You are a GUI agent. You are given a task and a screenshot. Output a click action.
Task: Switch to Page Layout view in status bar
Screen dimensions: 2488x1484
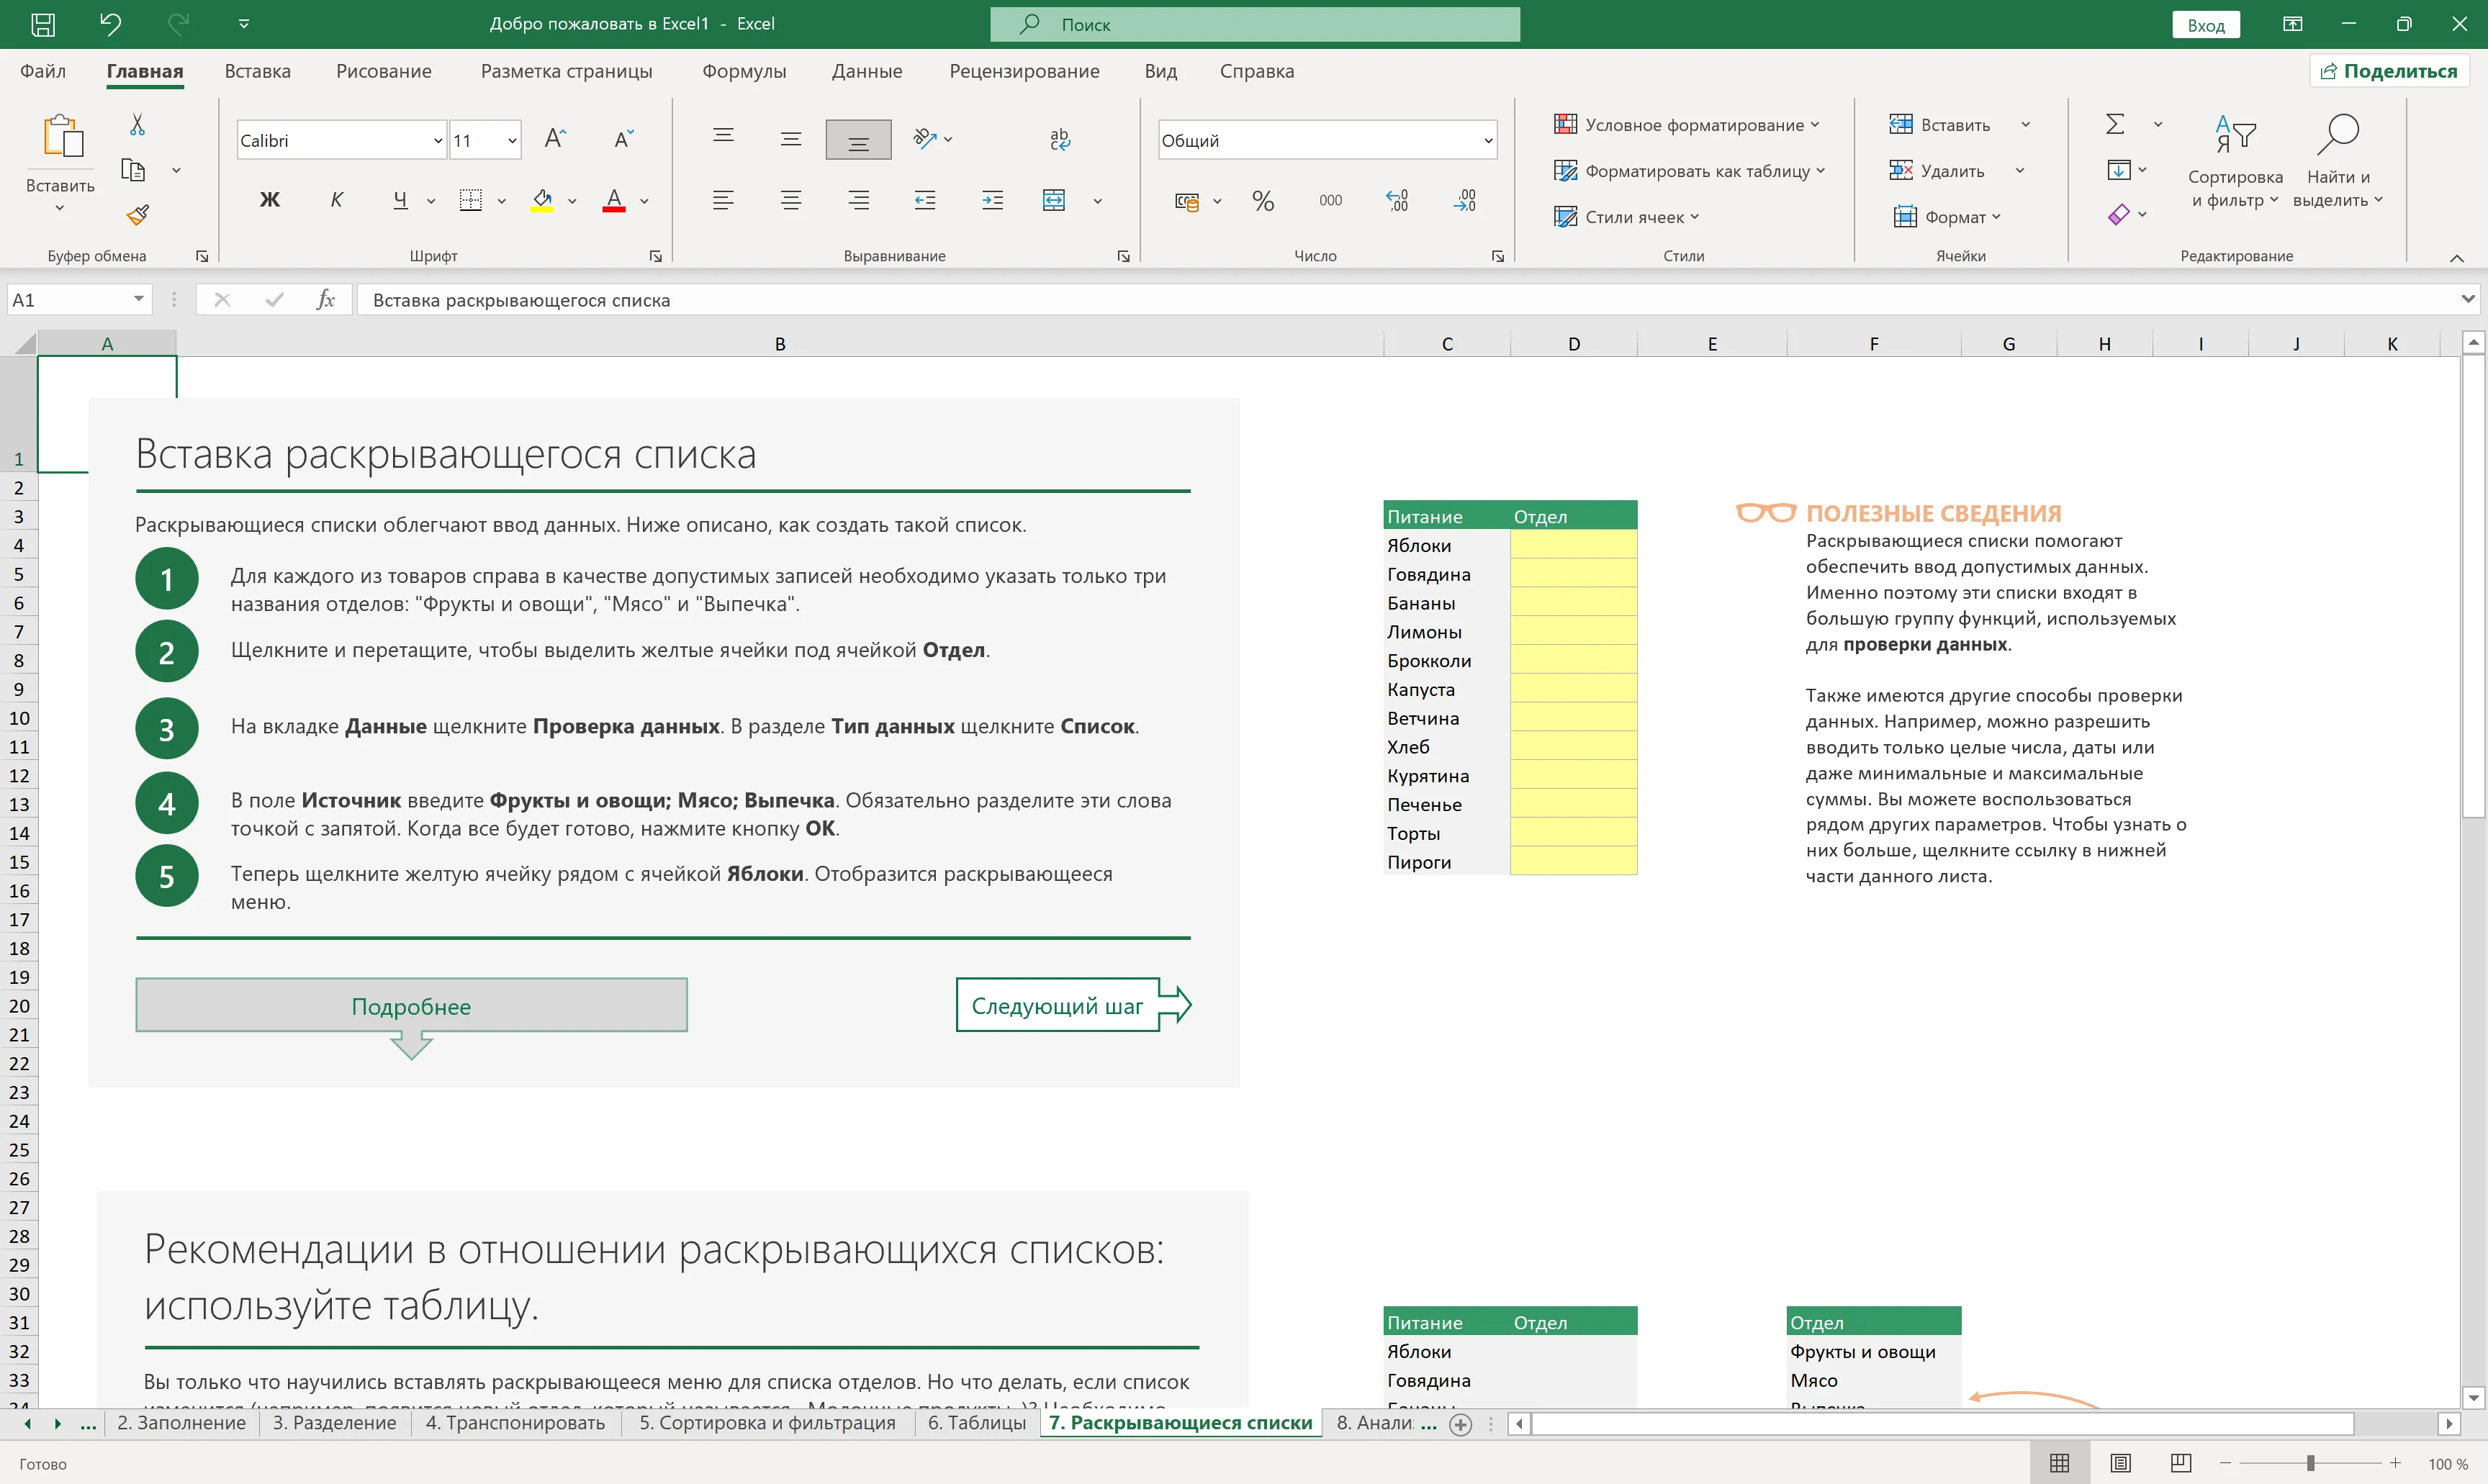coord(2120,1463)
